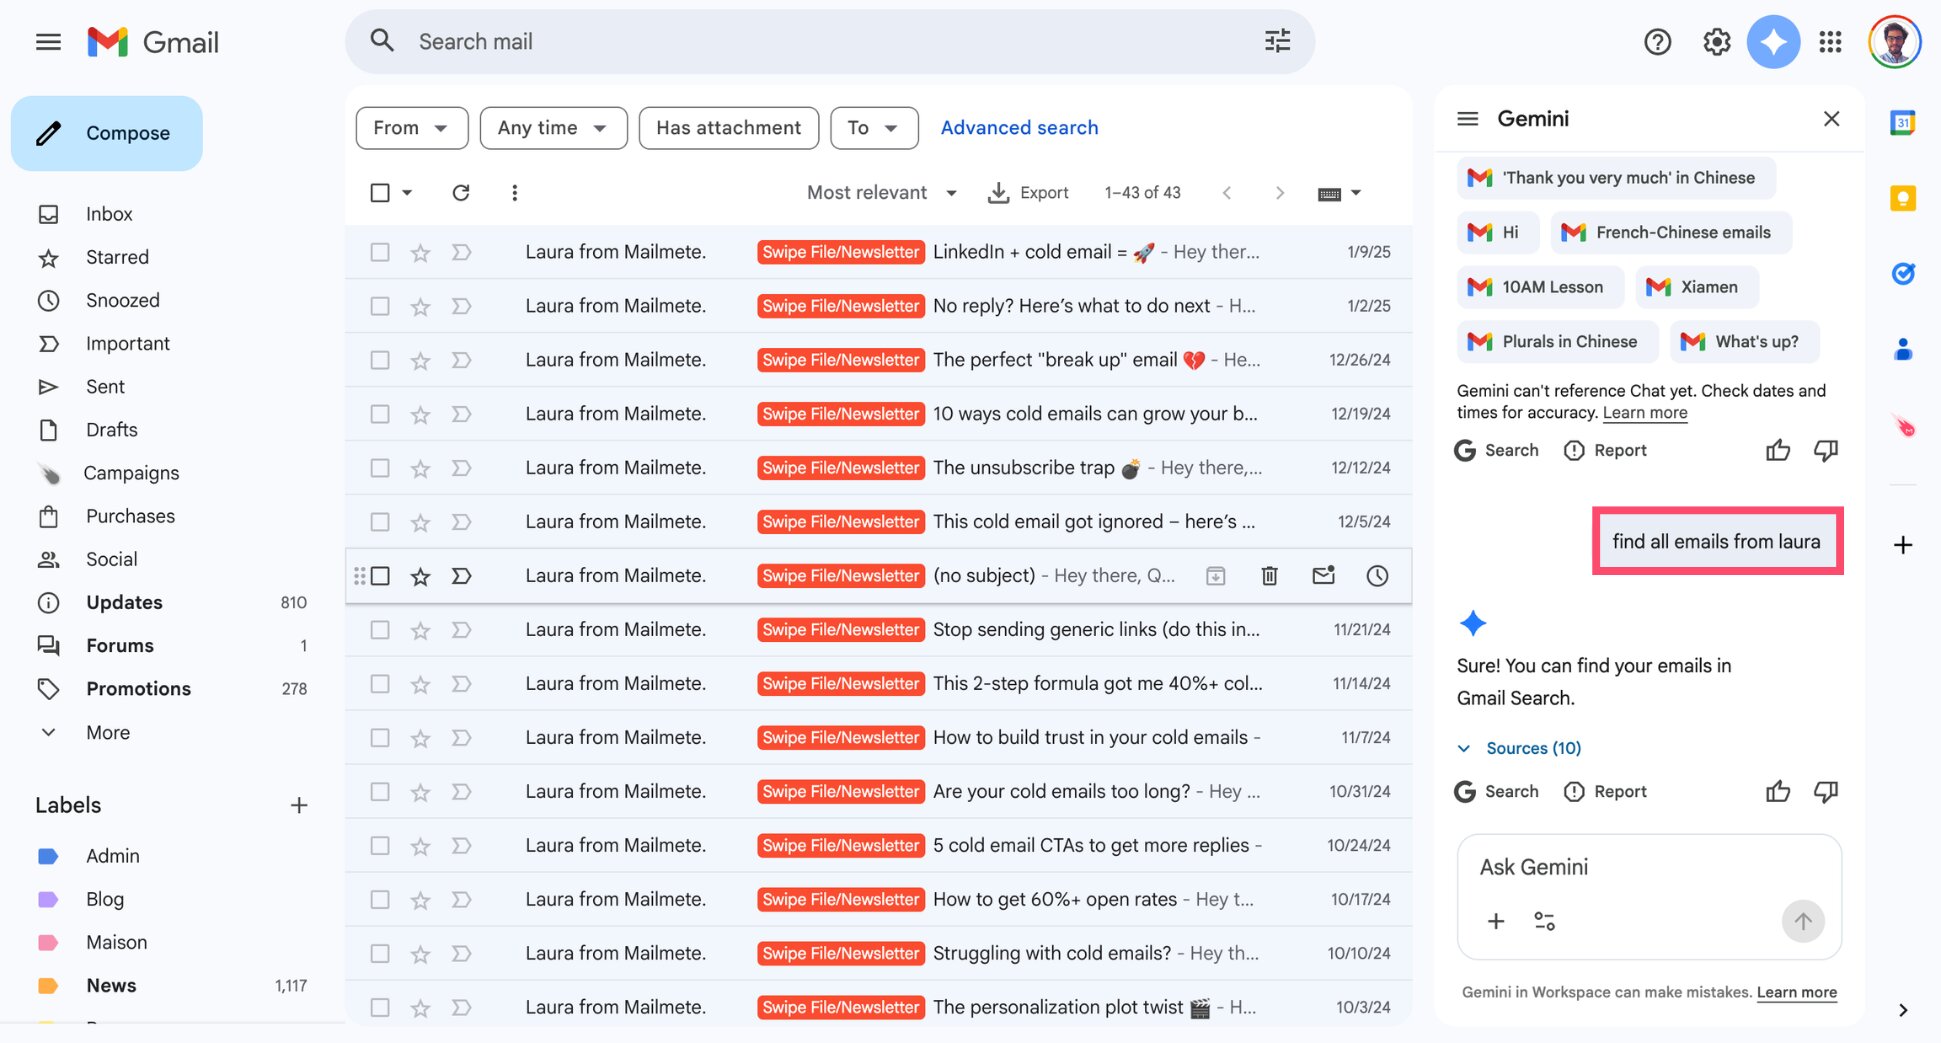Screen dimensions: 1941x1043
Task: Open Gmail Settings gear
Action: click(x=1715, y=41)
